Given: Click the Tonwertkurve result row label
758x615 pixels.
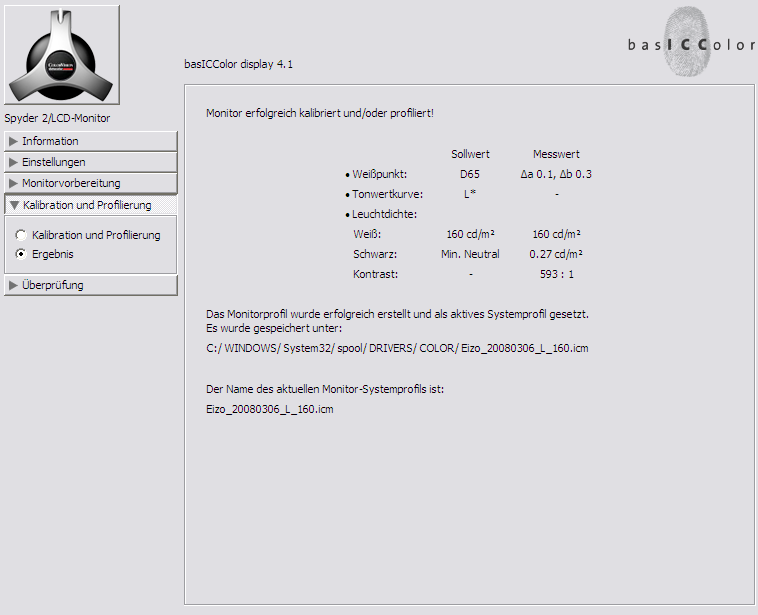Looking at the screenshot, I should 387,194.
